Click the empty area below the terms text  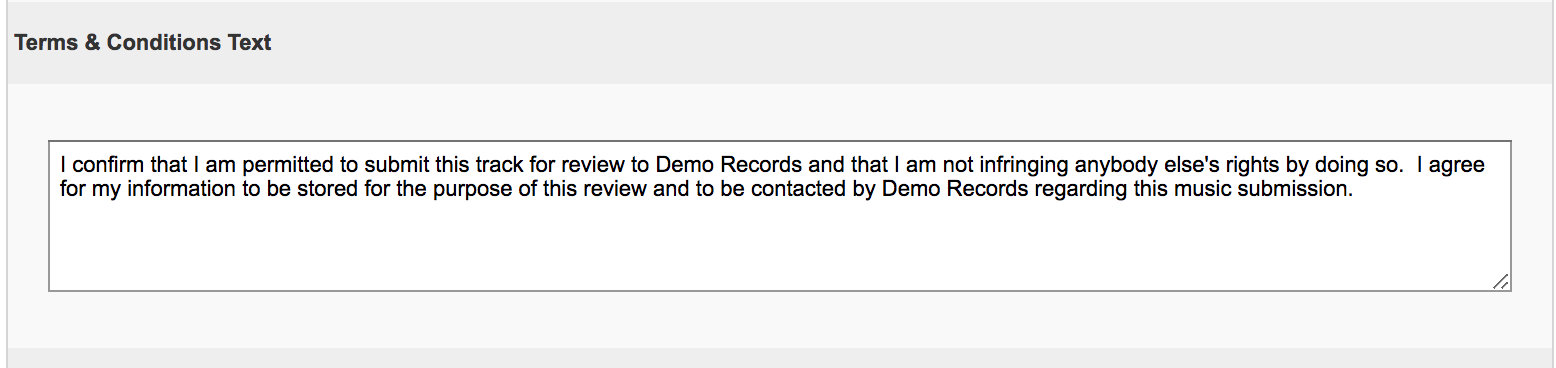coord(780,247)
